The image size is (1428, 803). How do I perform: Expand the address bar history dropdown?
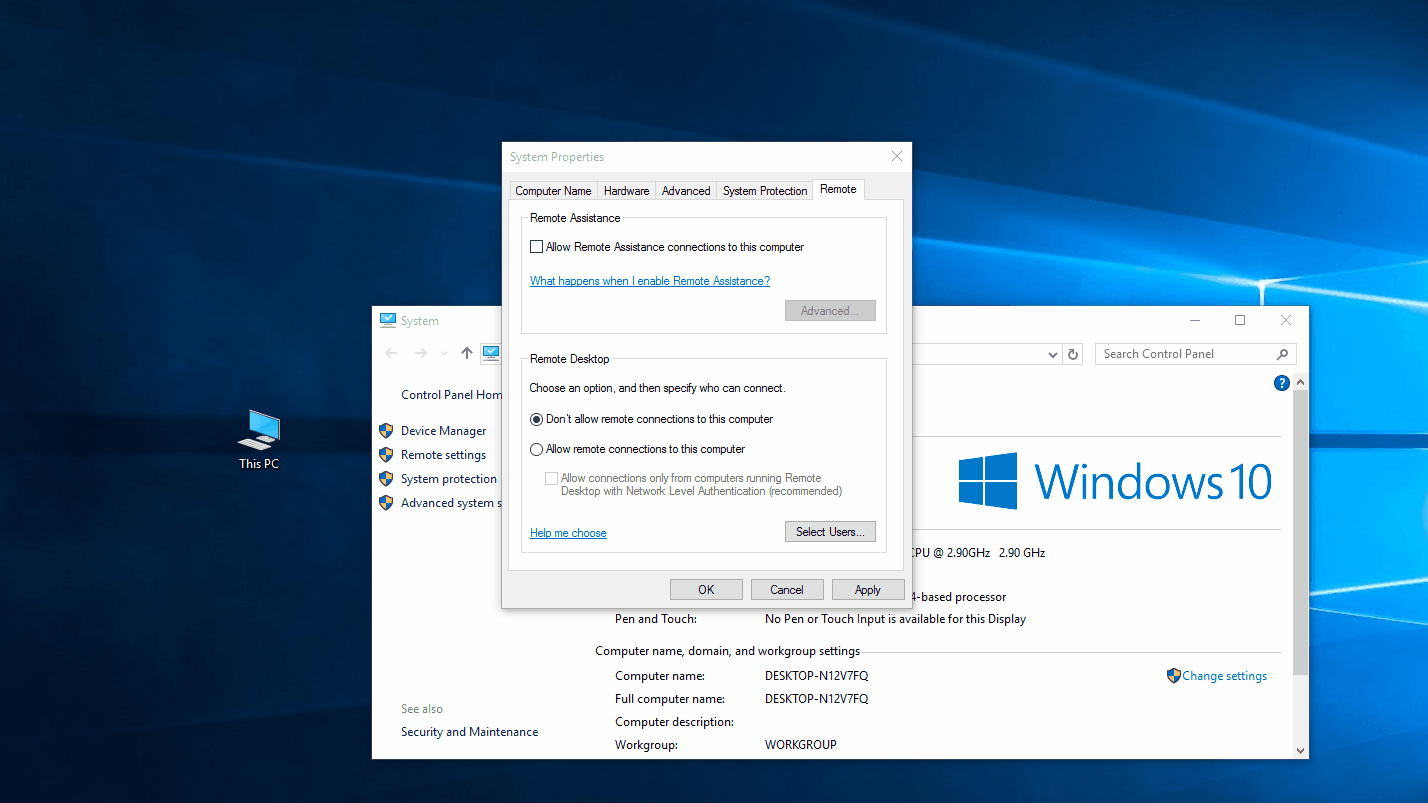coord(1053,354)
